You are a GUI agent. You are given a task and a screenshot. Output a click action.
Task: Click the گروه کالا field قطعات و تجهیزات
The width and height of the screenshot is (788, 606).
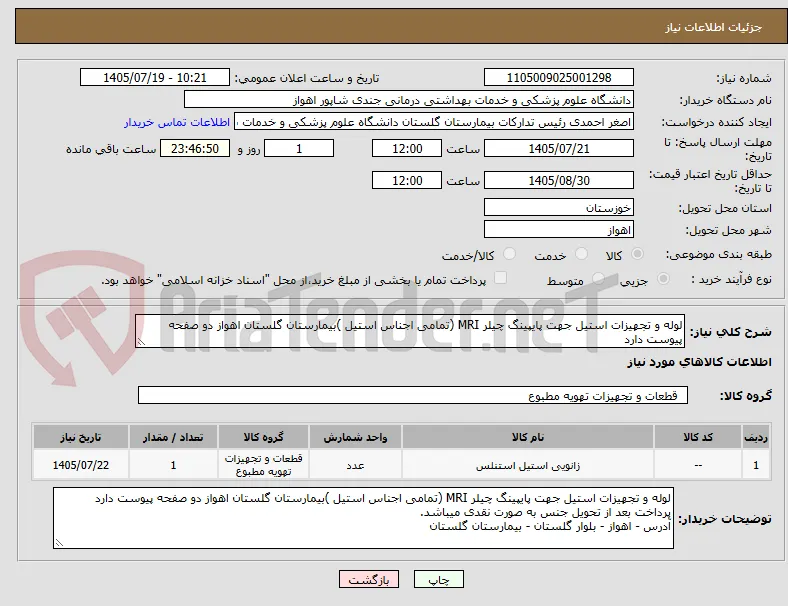[x=413, y=395]
